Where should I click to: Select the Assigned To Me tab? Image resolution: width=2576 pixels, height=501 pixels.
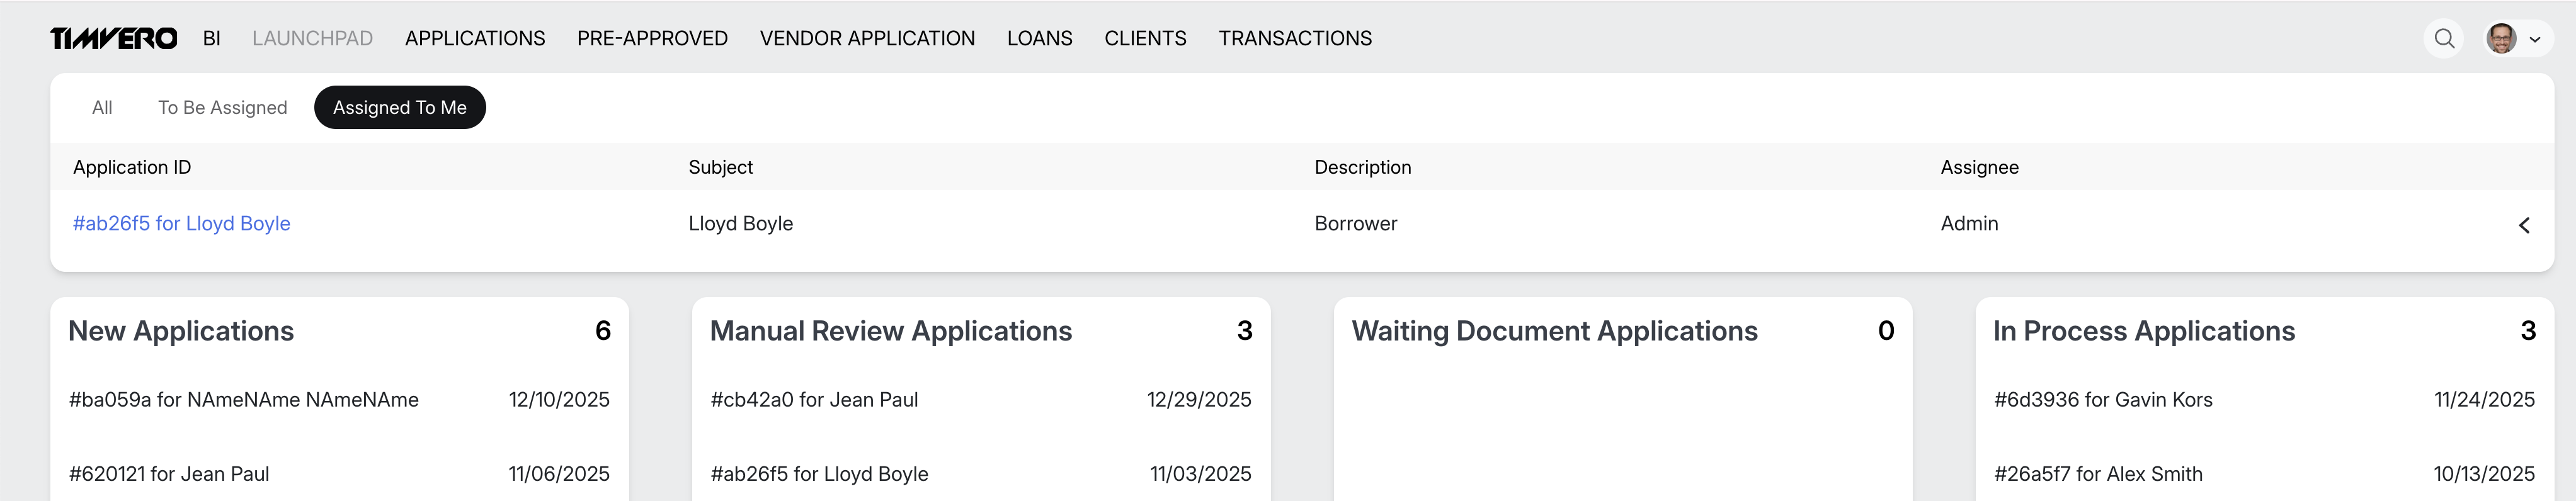[x=399, y=107]
